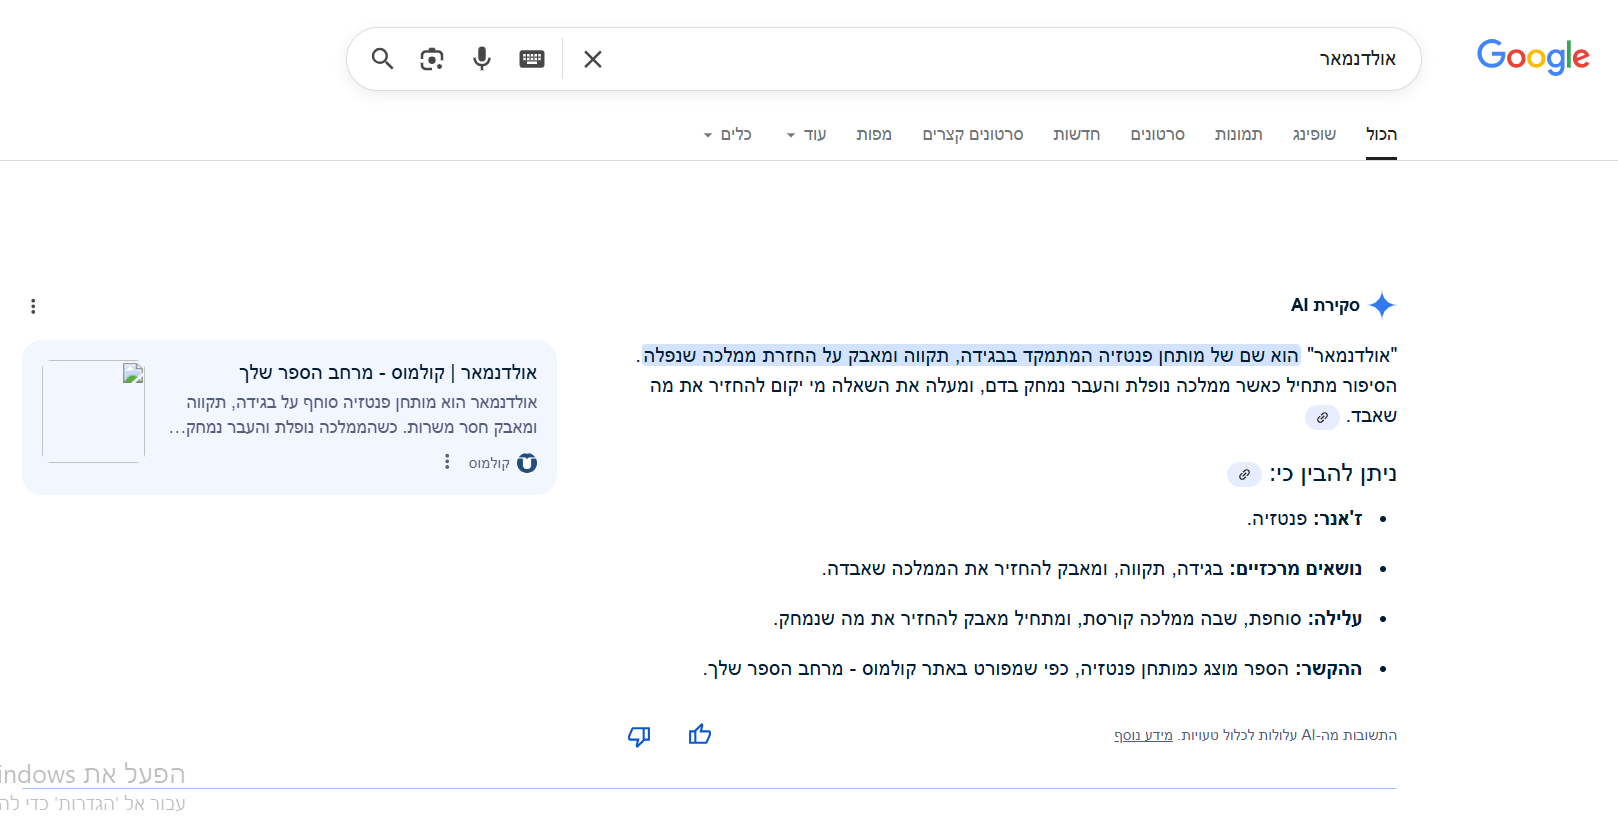Give thumbs up to AI overview
The width and height of the screenshot is (1618, 838).
click(700, 735)
